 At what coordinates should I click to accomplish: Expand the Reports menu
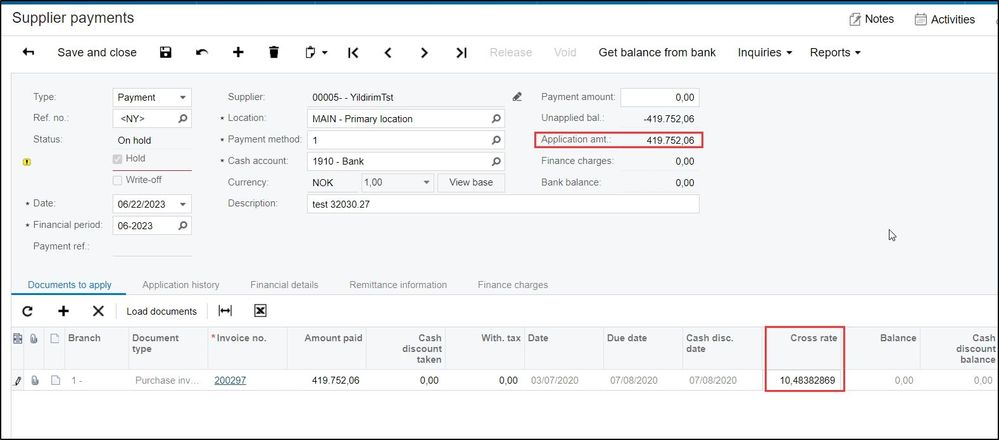click(835, 52)
